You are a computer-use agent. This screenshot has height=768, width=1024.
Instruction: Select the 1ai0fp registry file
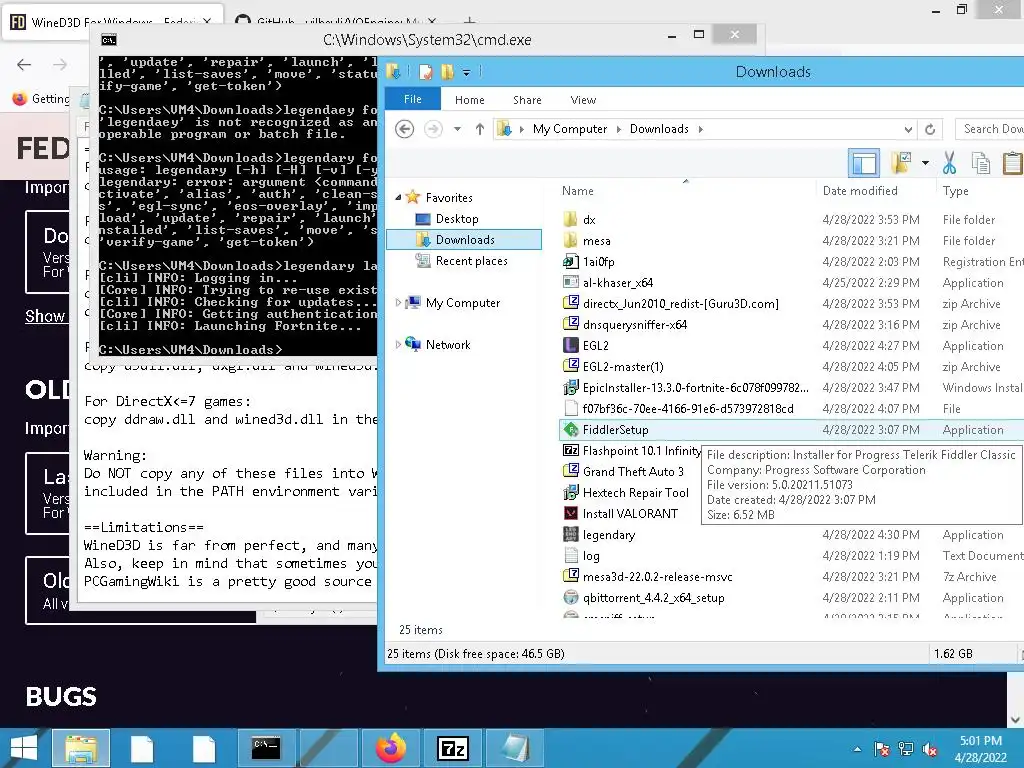tap(598, 261)
